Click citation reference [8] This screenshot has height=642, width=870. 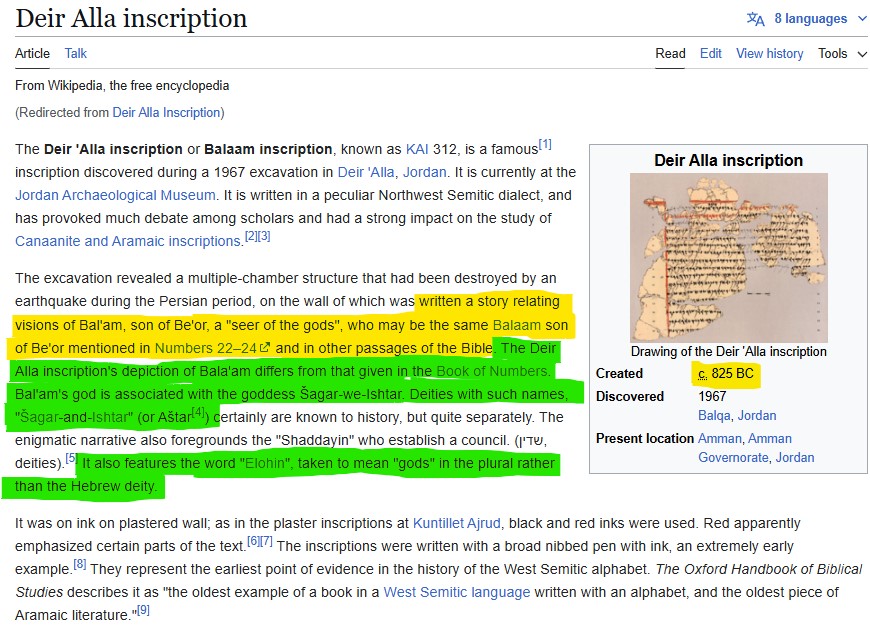click(x=80, y=564)
